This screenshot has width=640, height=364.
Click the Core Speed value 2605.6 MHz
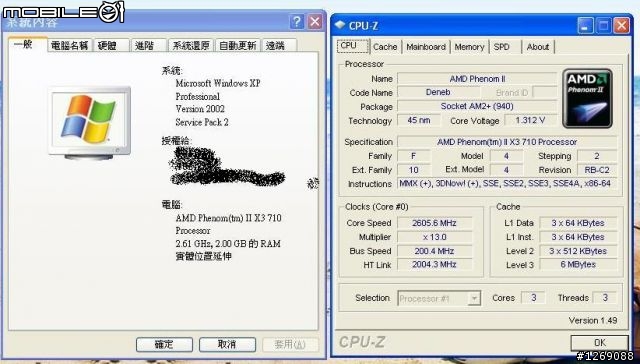[434, 223]
